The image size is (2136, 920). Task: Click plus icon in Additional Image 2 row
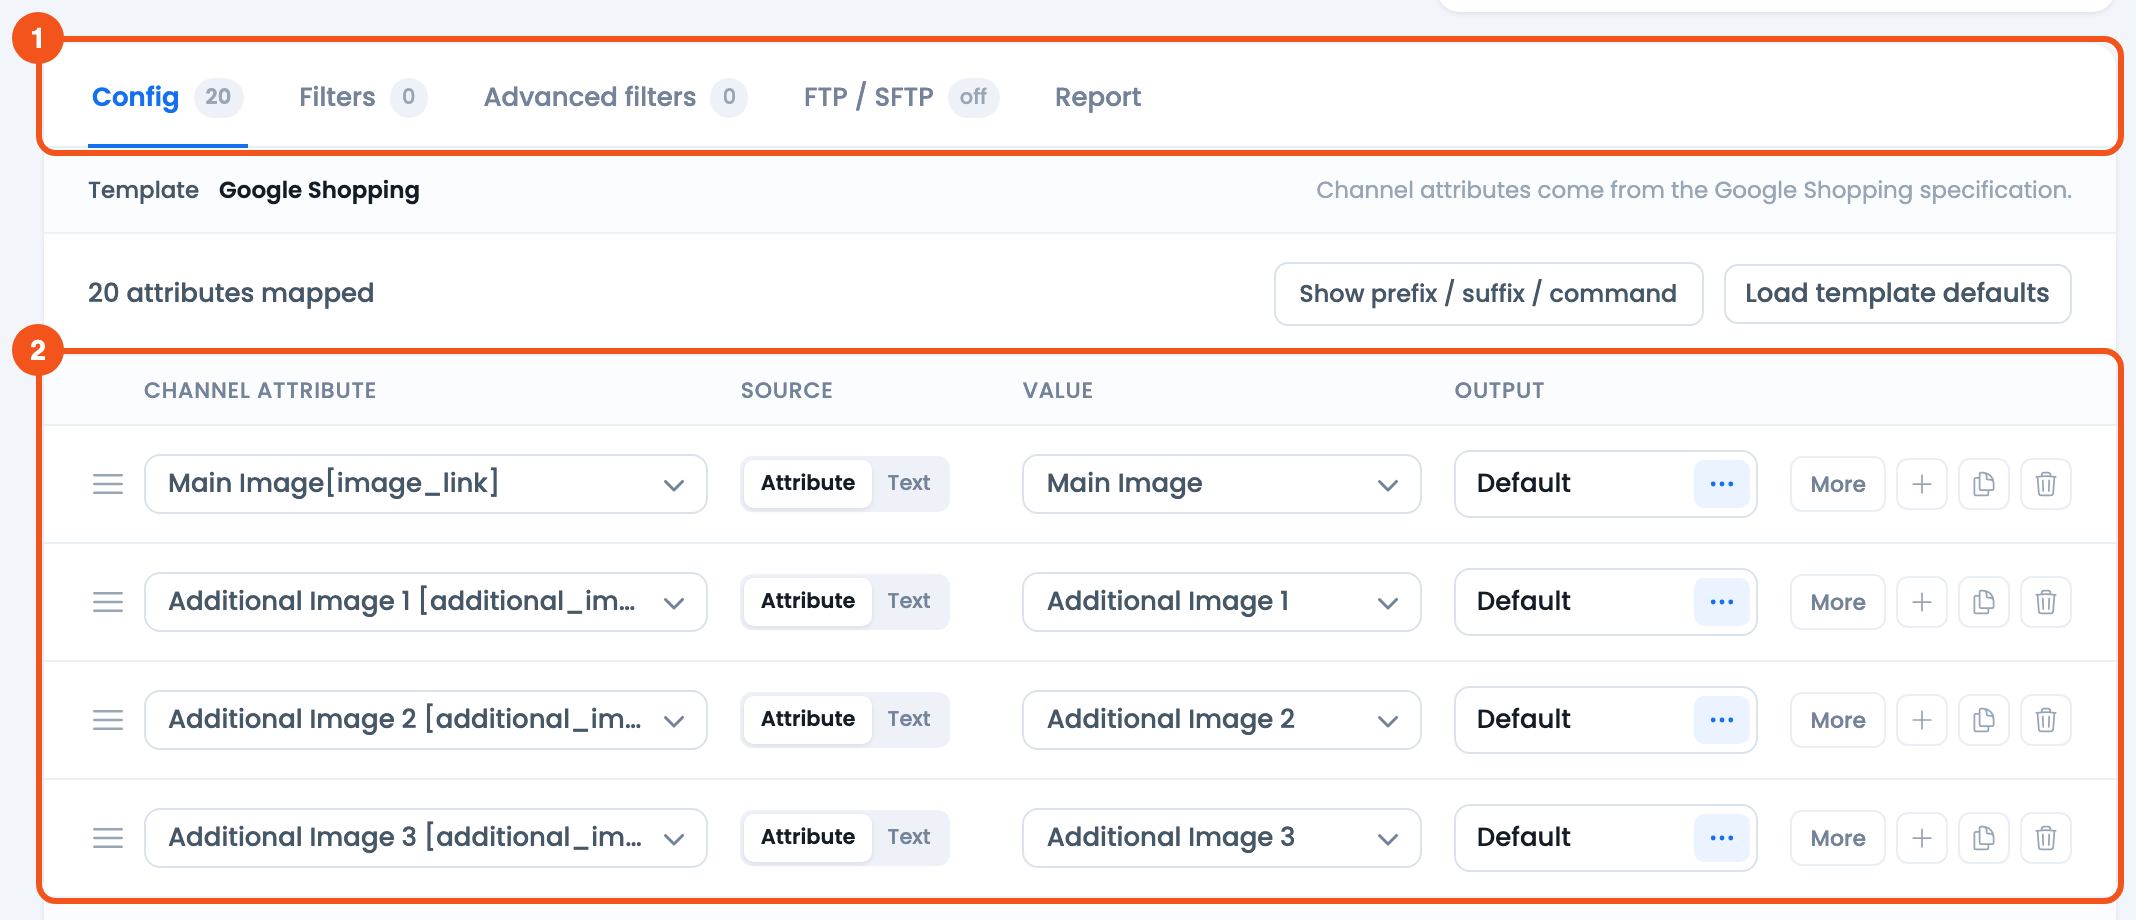[x=1922, y=720]
